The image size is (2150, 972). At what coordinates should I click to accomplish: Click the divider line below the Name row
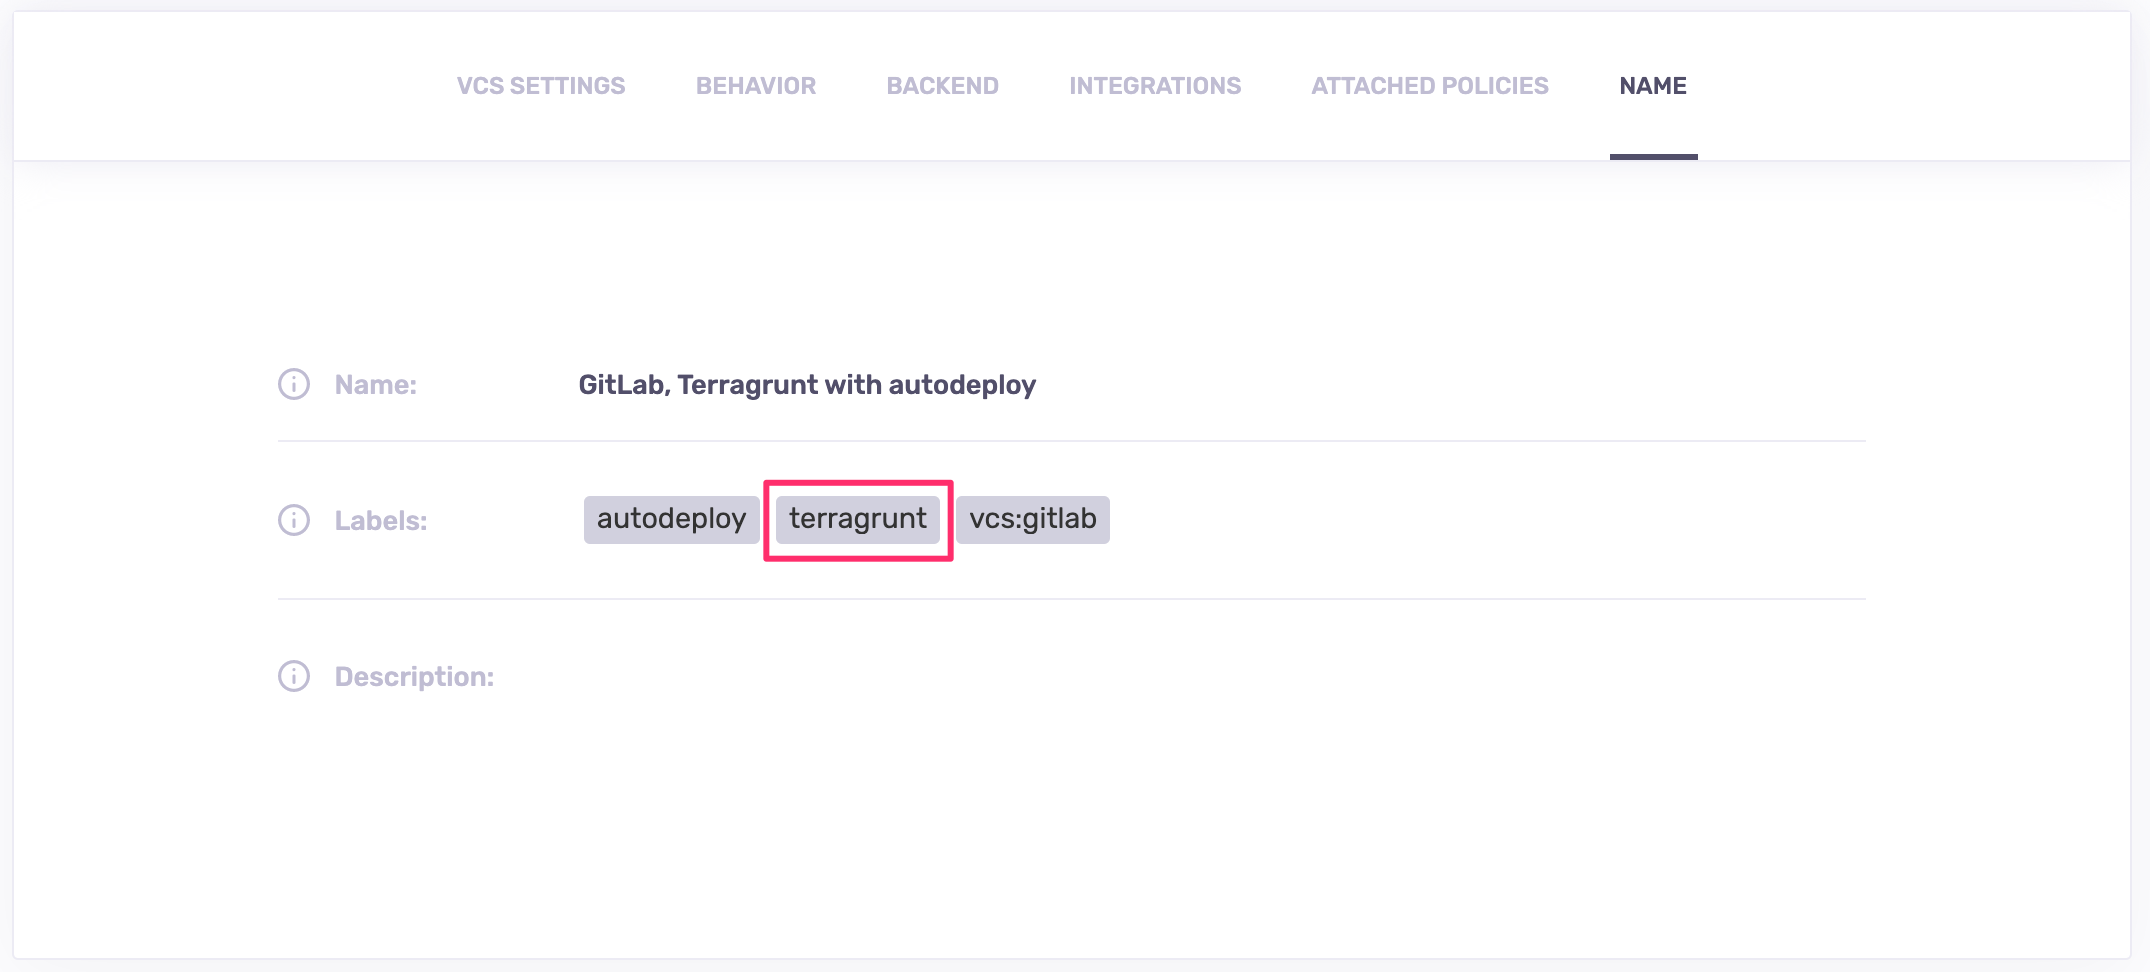[x=1071, y=441]
